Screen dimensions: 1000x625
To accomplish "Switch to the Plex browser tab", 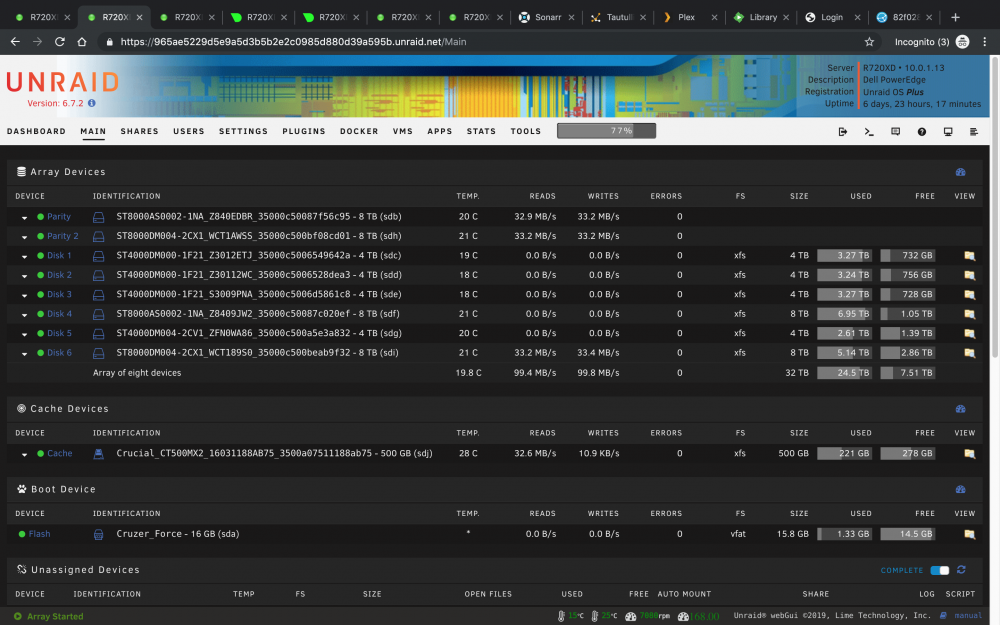I will point(686,17).
